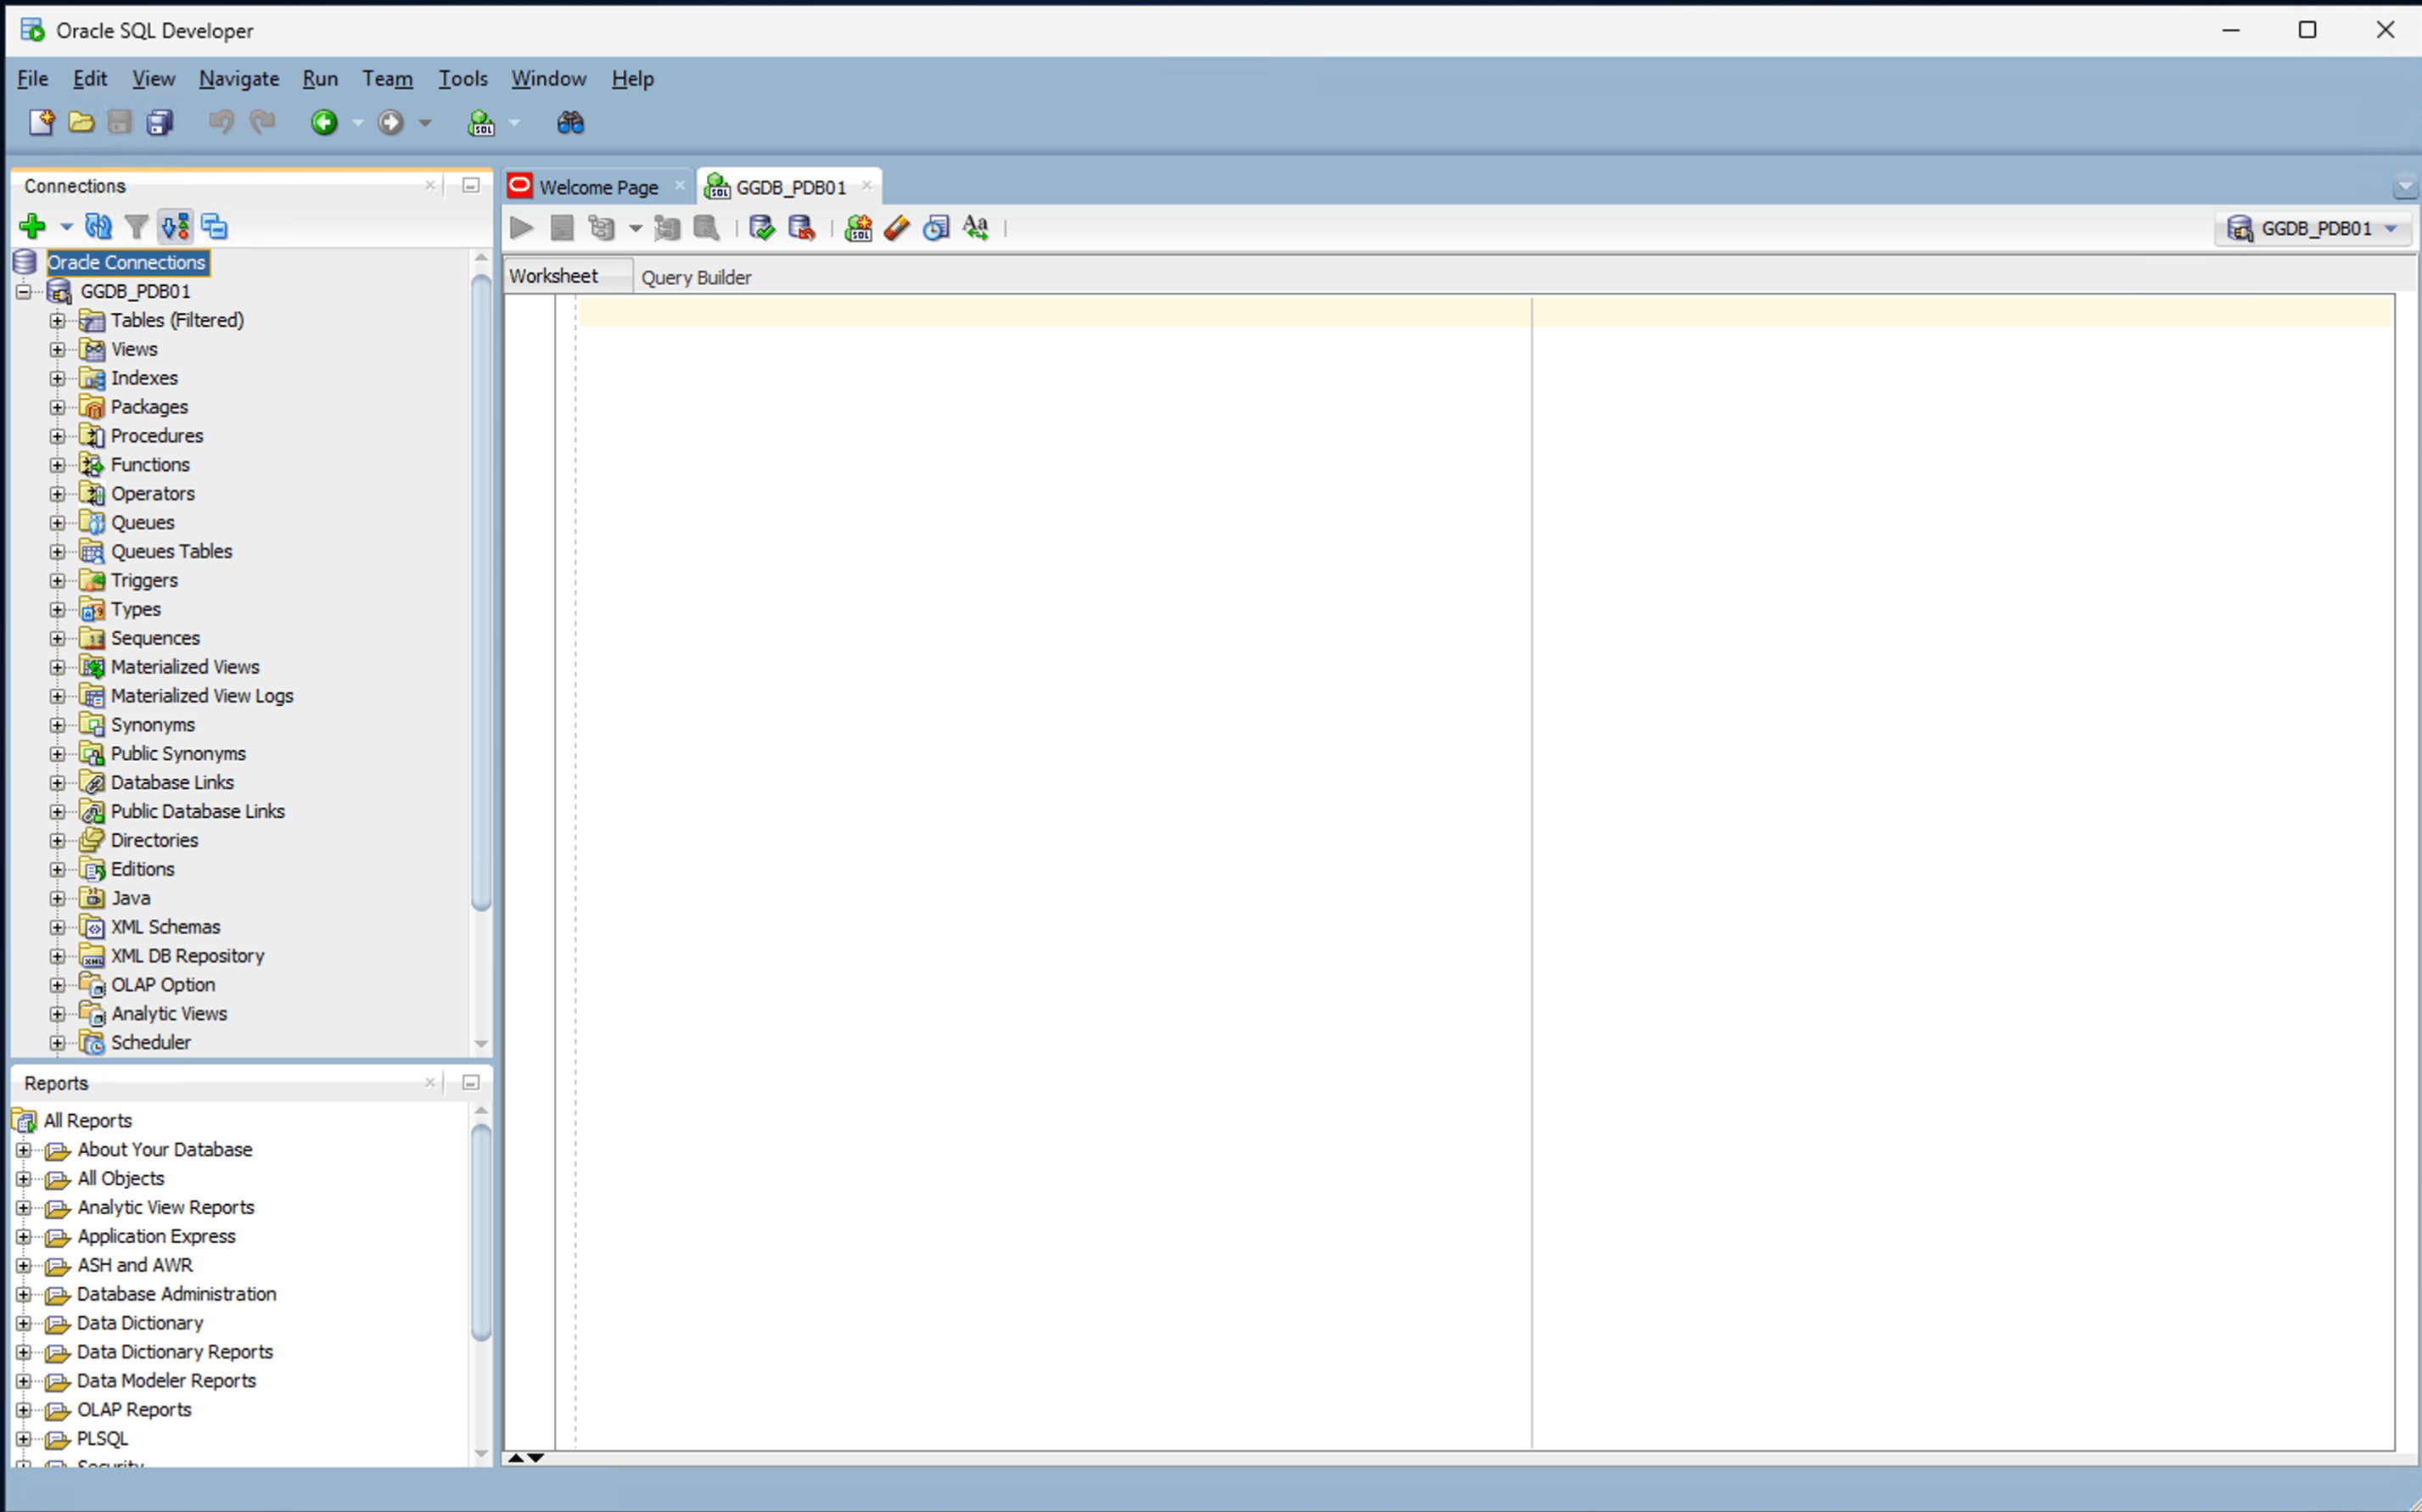Screen dimensions: 2422x1512
Task: Open the GGDB_PDB01 connection selector dropdown
Action: (x=2392, y=228)
